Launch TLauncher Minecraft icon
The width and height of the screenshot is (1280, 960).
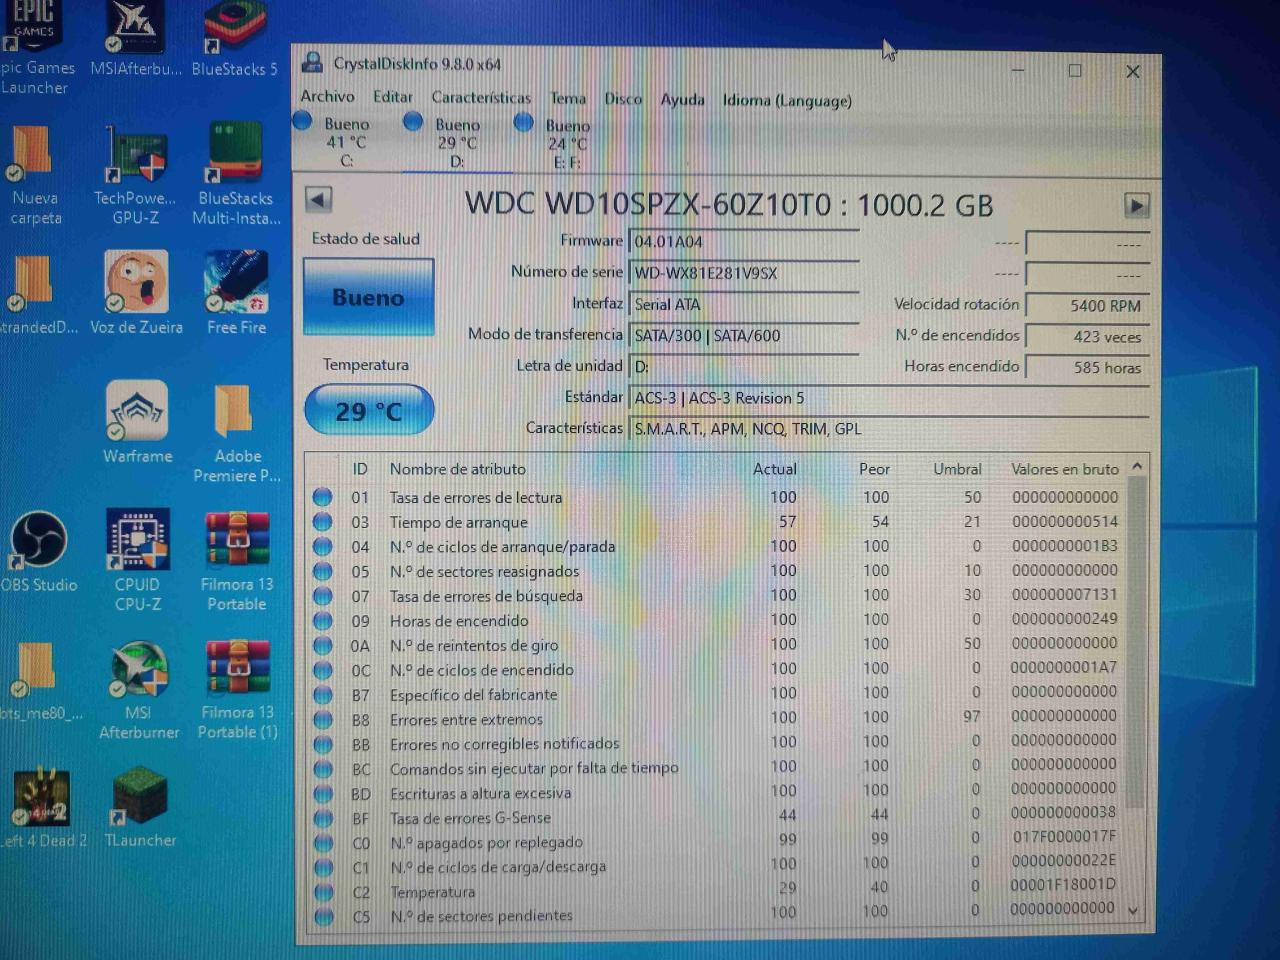pyautogui.click(x=139, y=797)
